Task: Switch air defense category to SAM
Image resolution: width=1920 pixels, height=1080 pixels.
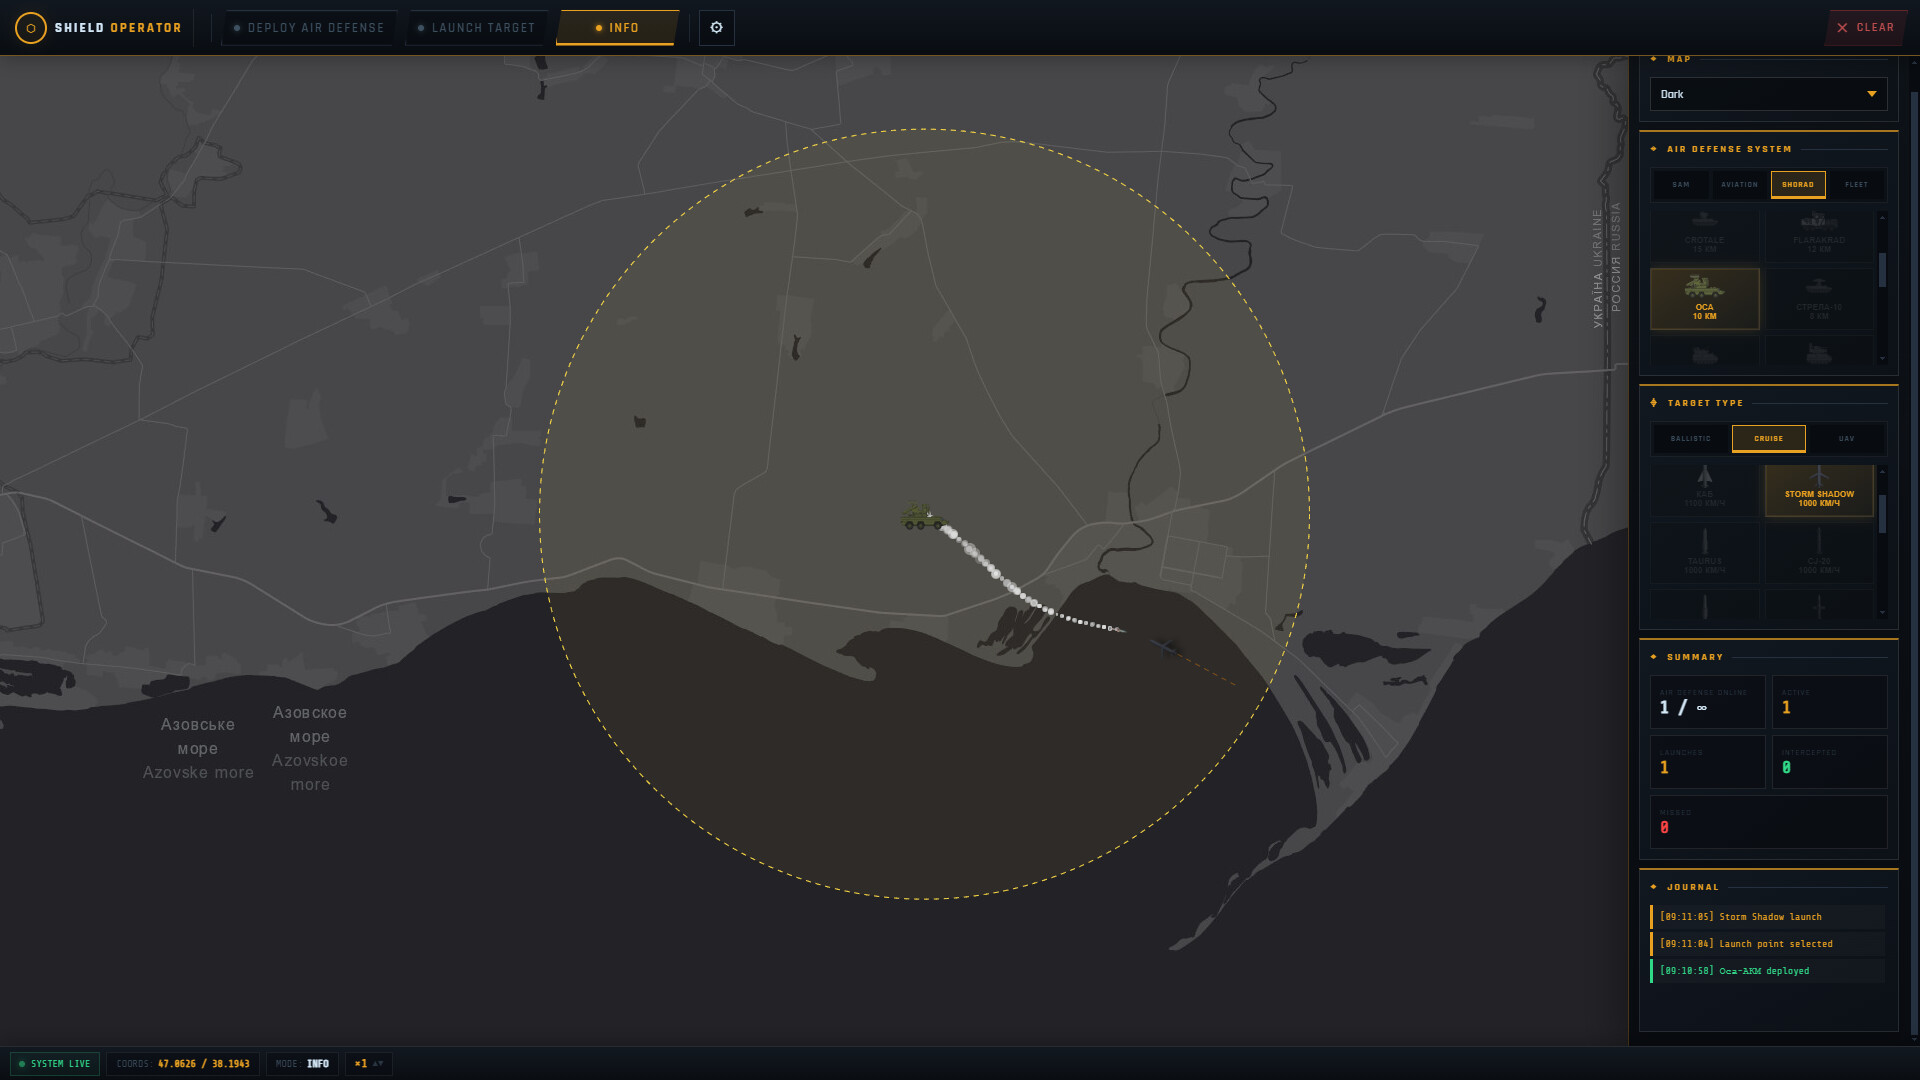Action: coord(1681,185)
